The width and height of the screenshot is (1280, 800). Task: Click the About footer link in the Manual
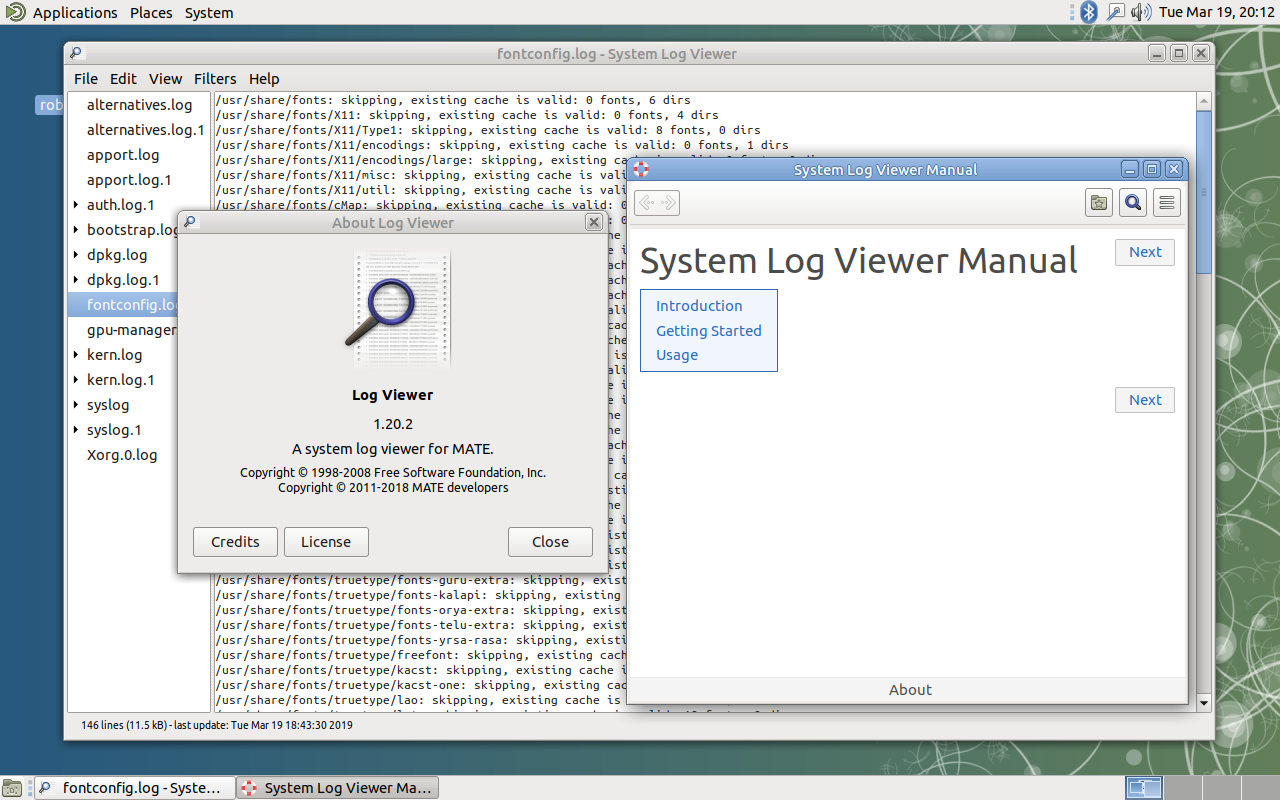pos(910,689)
